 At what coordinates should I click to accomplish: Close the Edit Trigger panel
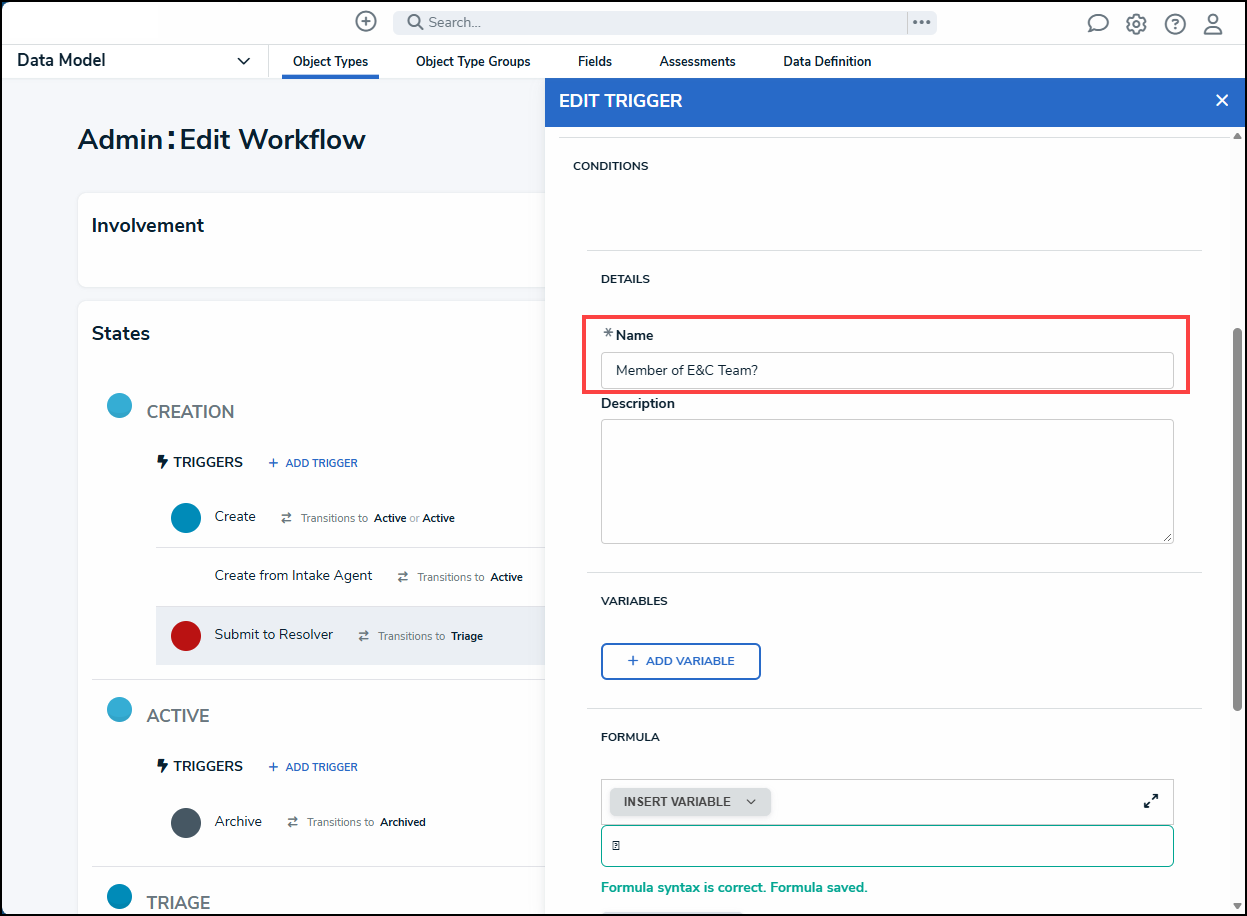[1222, 100]
